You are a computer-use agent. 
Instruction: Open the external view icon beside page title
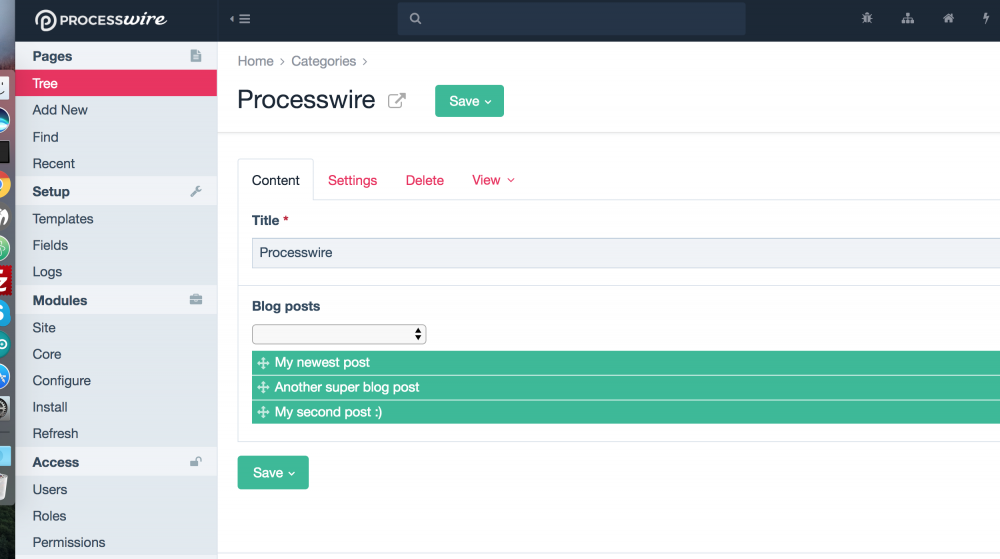point(397,101)
